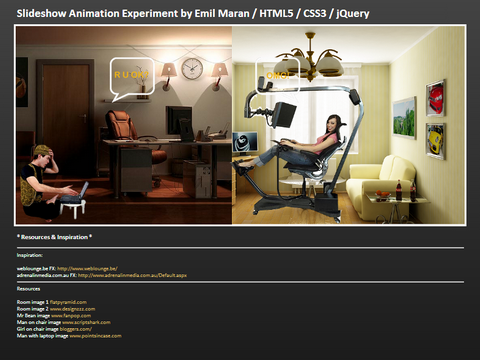This screenshot has height=360, width=480.
Task: Click the red car picture on the wall
Action: 436,98
